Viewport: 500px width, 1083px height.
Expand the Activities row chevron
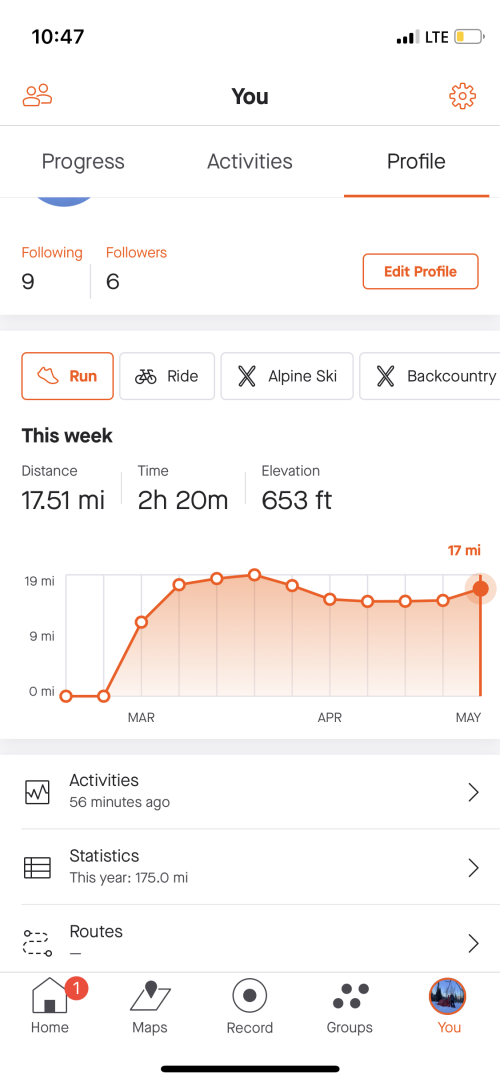click(474, 792)
